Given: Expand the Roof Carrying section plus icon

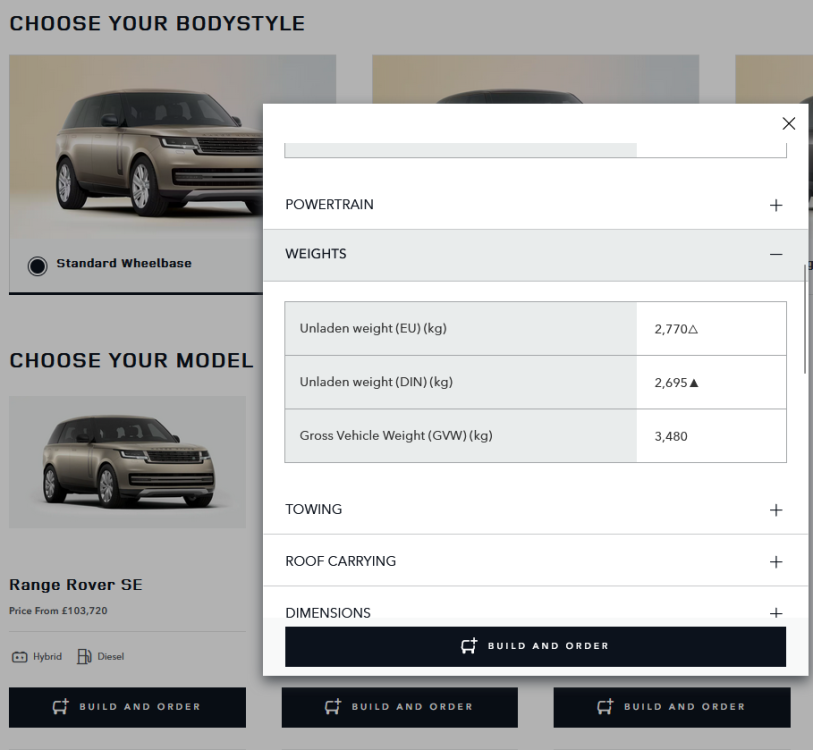Looking at the screenshot, I should tap(776, 562).
